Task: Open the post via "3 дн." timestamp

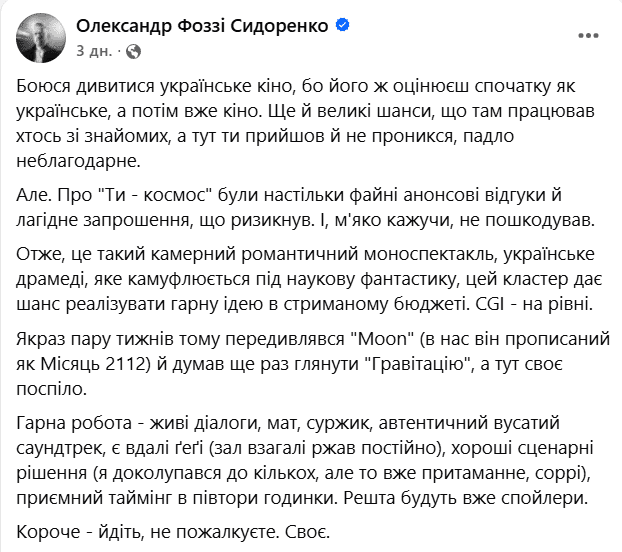Action: pyautogui.click(x=92, y=49)
